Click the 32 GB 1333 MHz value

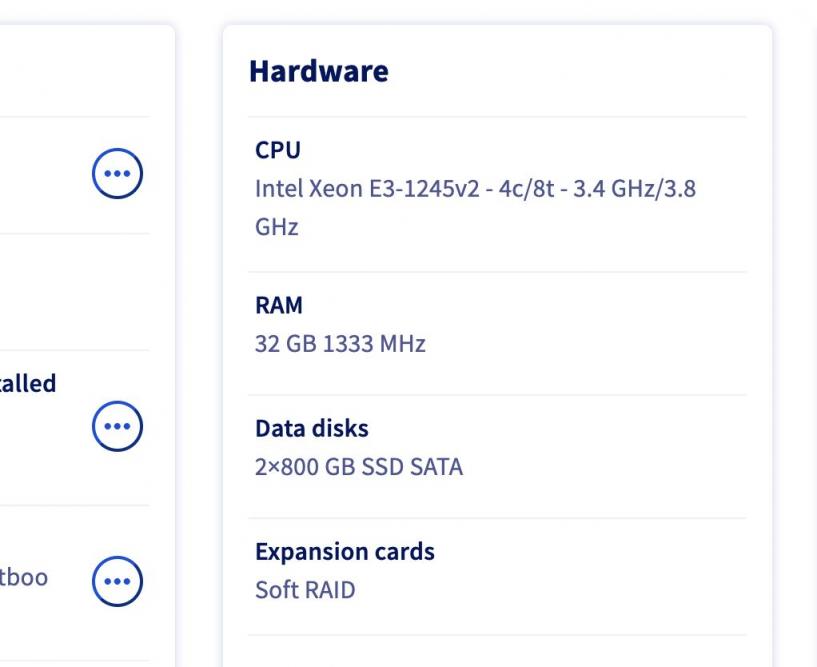point(340,344)
